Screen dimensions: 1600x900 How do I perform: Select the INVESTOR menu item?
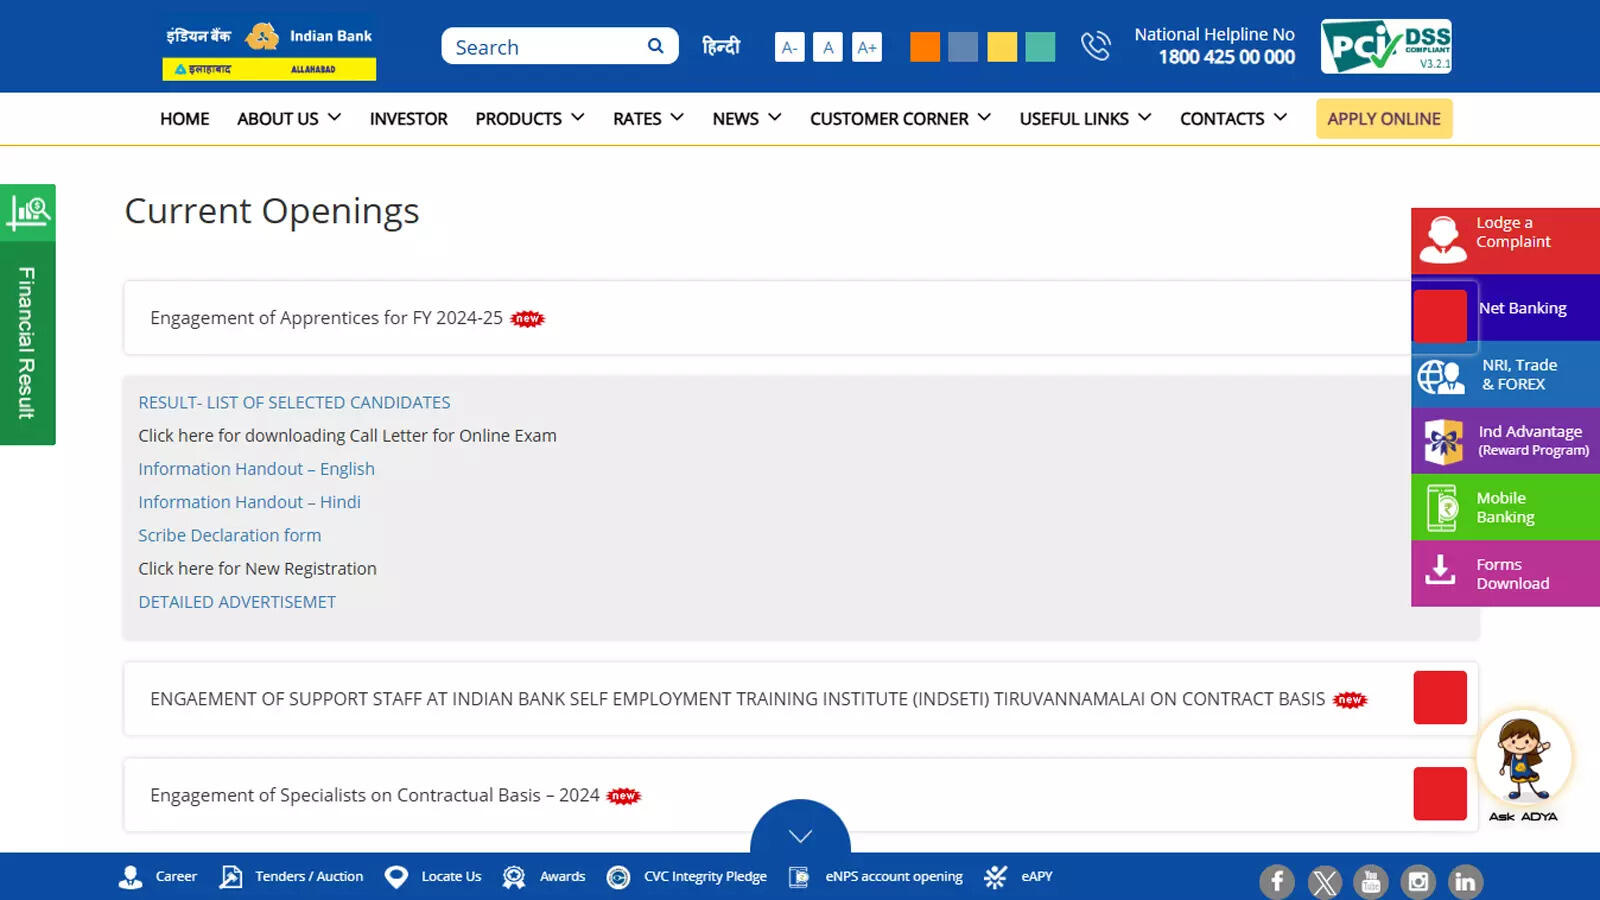(x=408, y=118)
